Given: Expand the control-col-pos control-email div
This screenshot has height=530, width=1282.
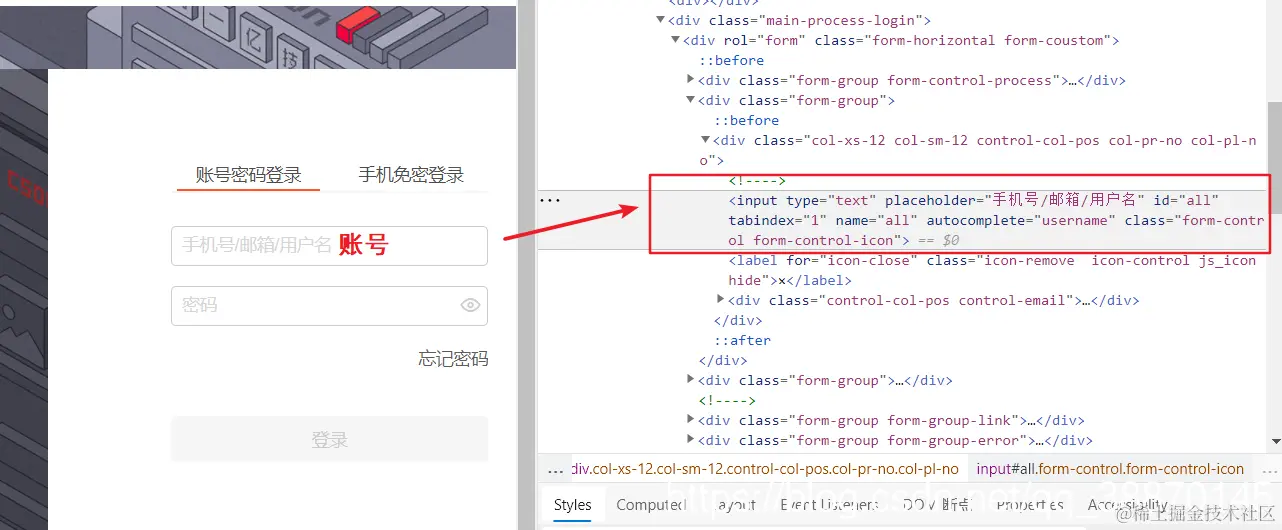Looking at the screenshot, I should tap(722, 300).
